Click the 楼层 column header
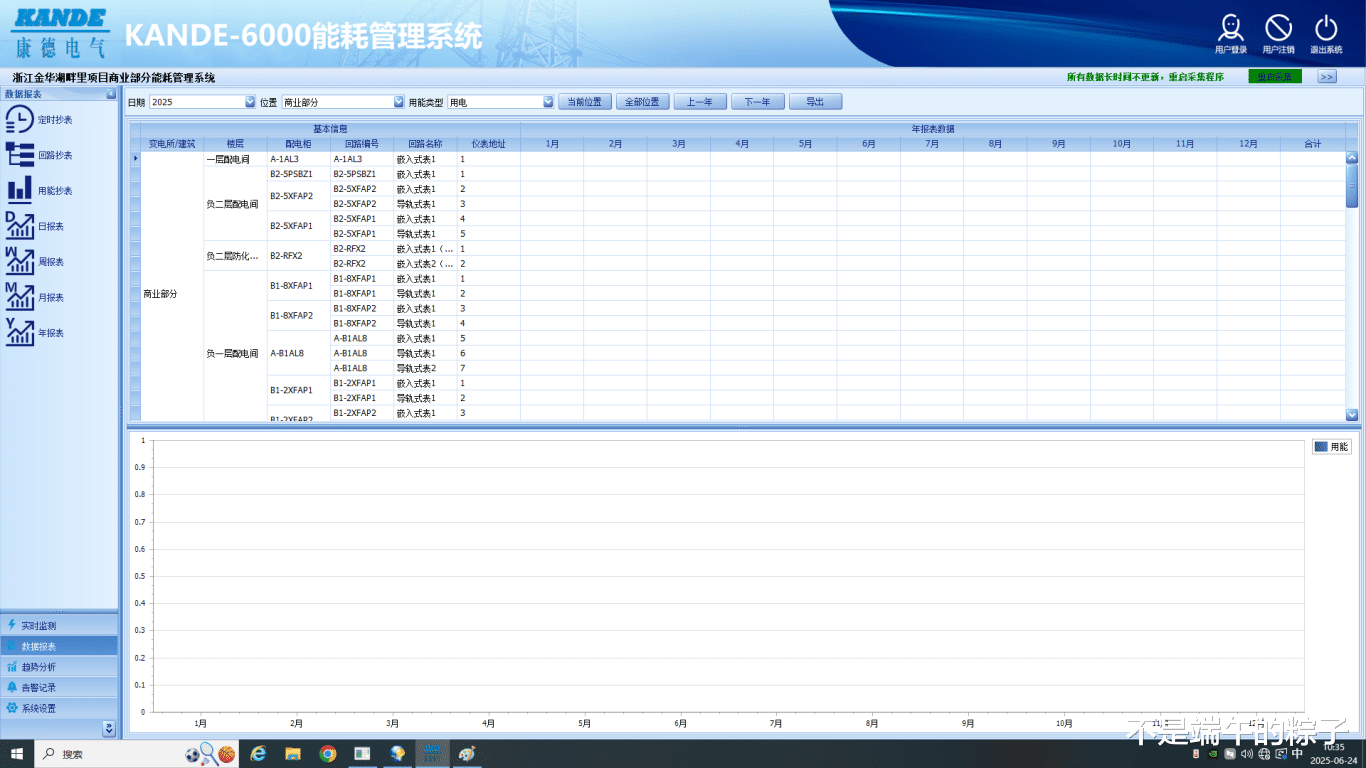Image resolution: width=1366 pixels, height=768 pixels. 235,144
